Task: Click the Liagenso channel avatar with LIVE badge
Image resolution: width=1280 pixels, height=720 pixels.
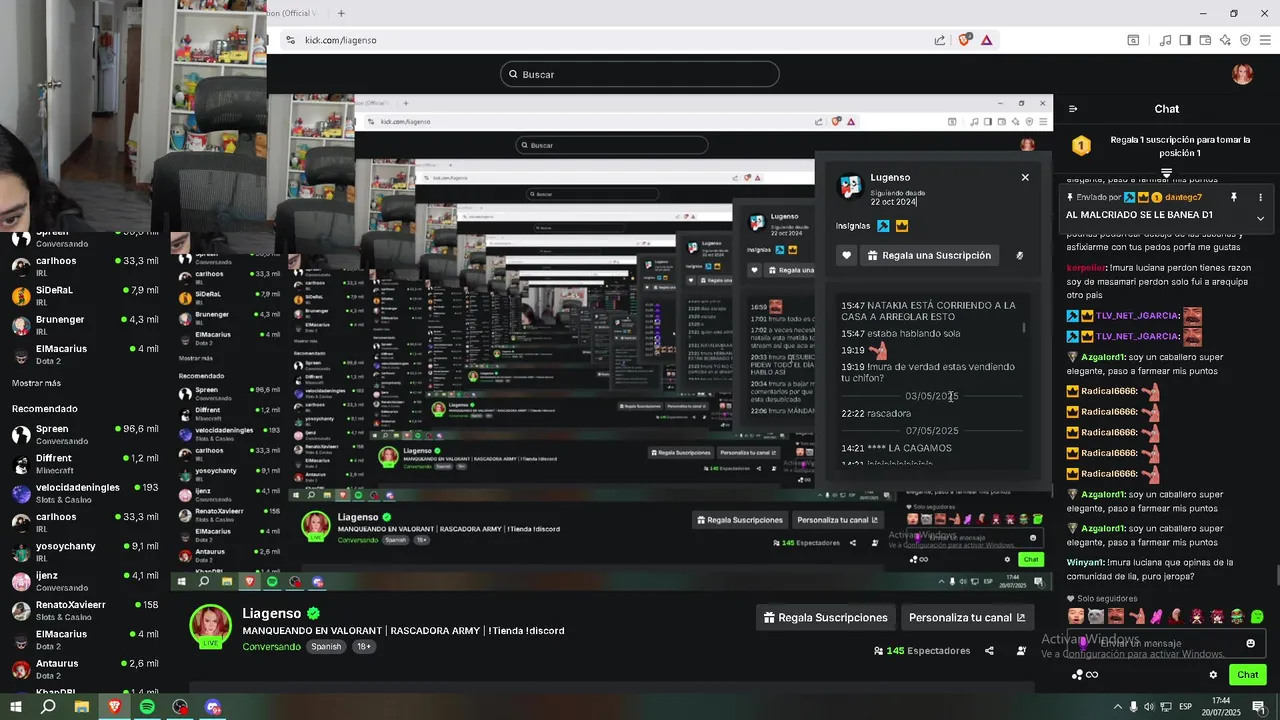Action: [x=211, y=627]
